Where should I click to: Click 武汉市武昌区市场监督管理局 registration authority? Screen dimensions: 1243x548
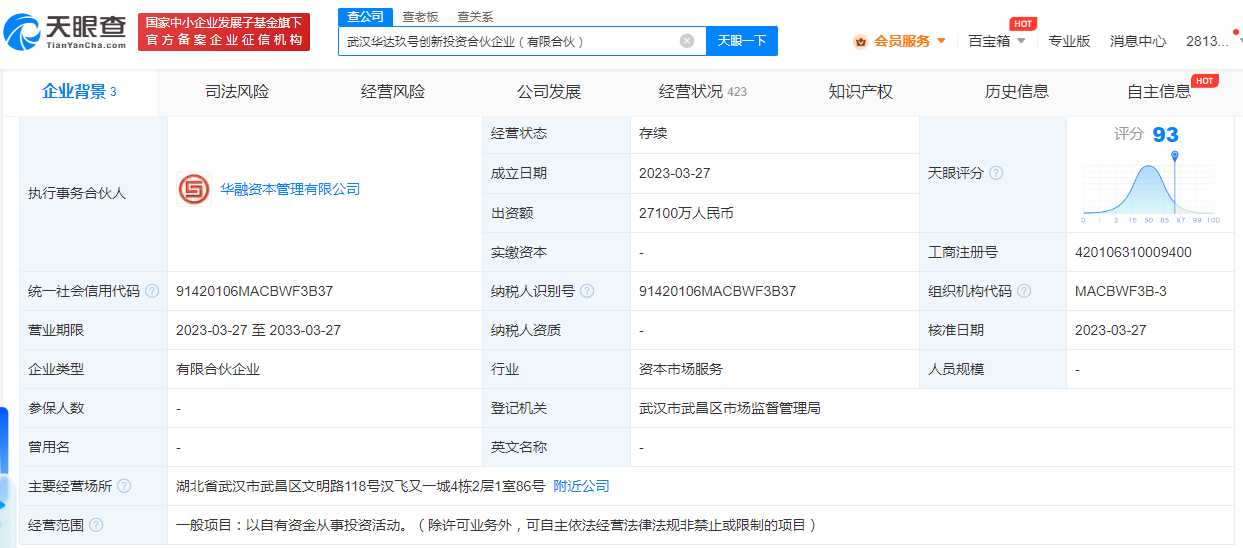coord(730,408)
